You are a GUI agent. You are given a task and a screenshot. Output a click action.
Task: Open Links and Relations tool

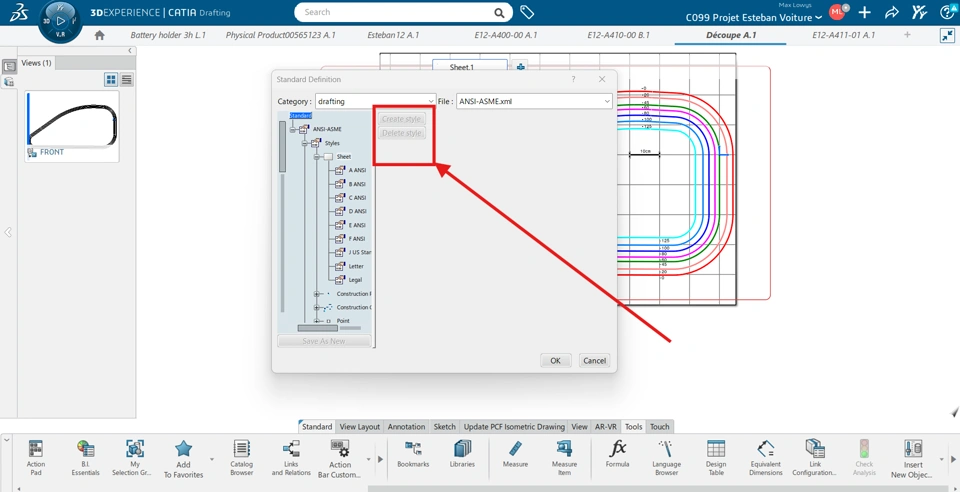point(291,458)
